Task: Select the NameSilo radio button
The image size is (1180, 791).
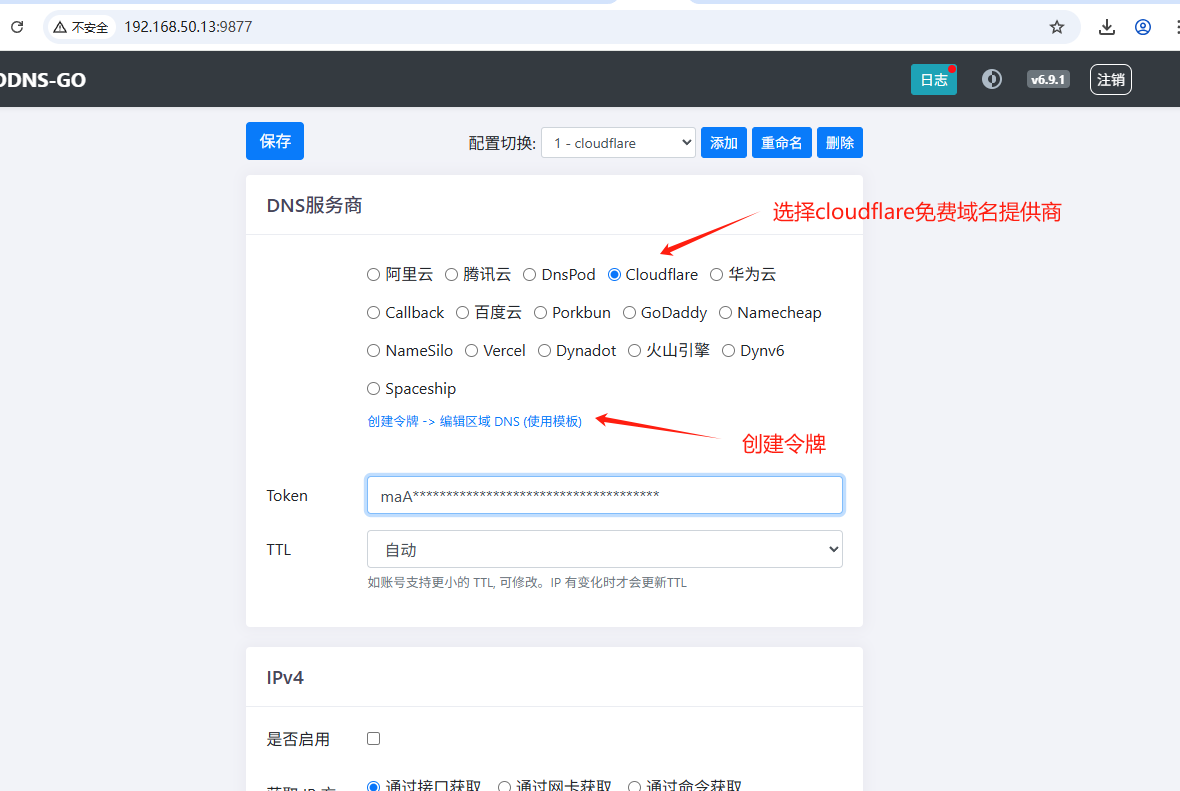Action: pyautogui.click(x=373, y=351)
